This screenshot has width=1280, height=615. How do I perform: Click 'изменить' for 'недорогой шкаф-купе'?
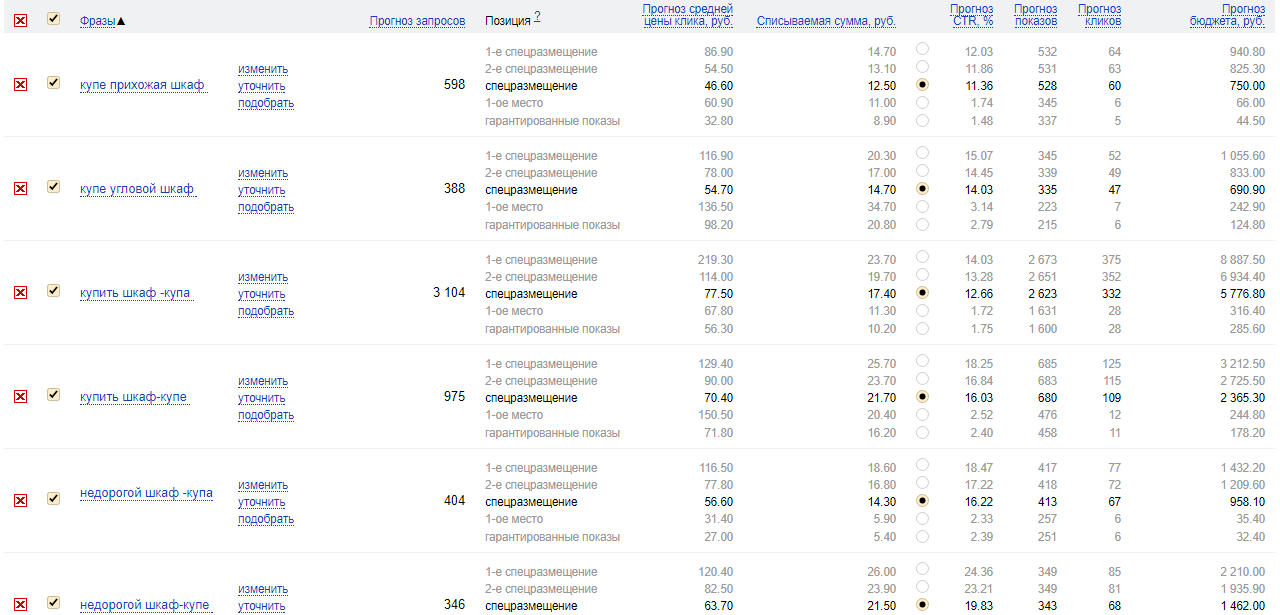263,589
